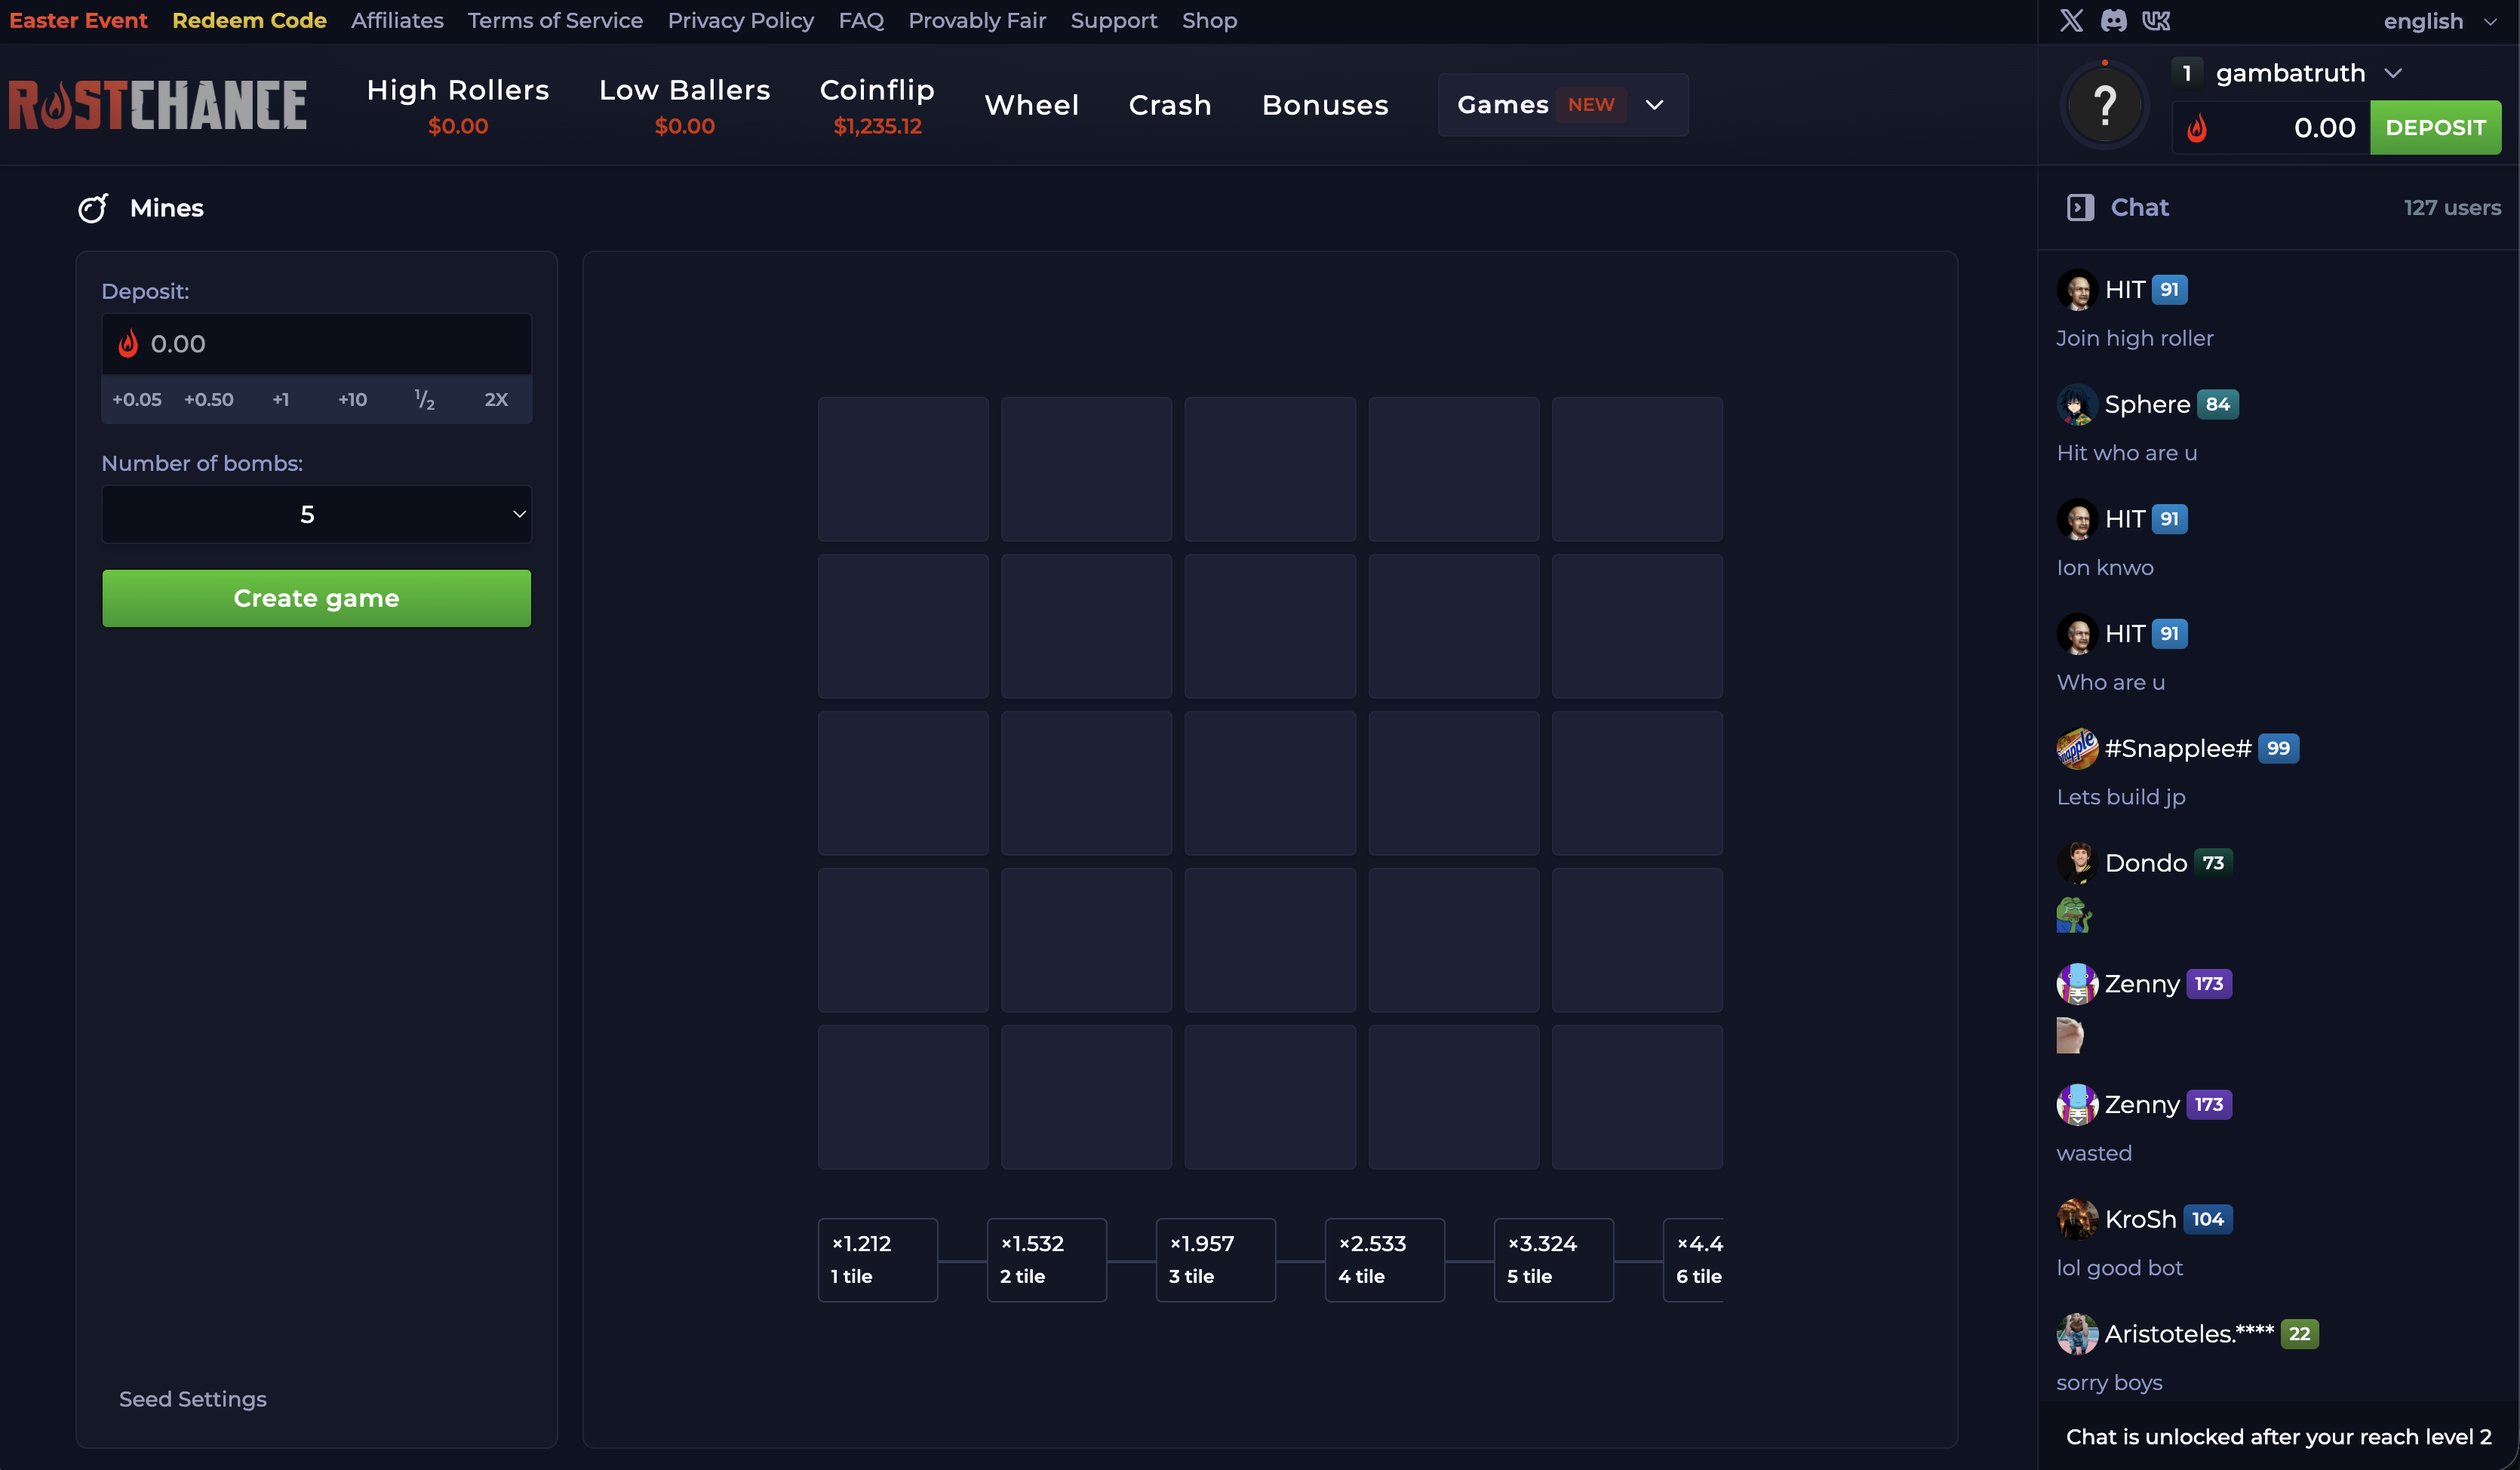Click the Mines bomb icon
Screen dimensions: 2520x1470
(x=93, y=207)
